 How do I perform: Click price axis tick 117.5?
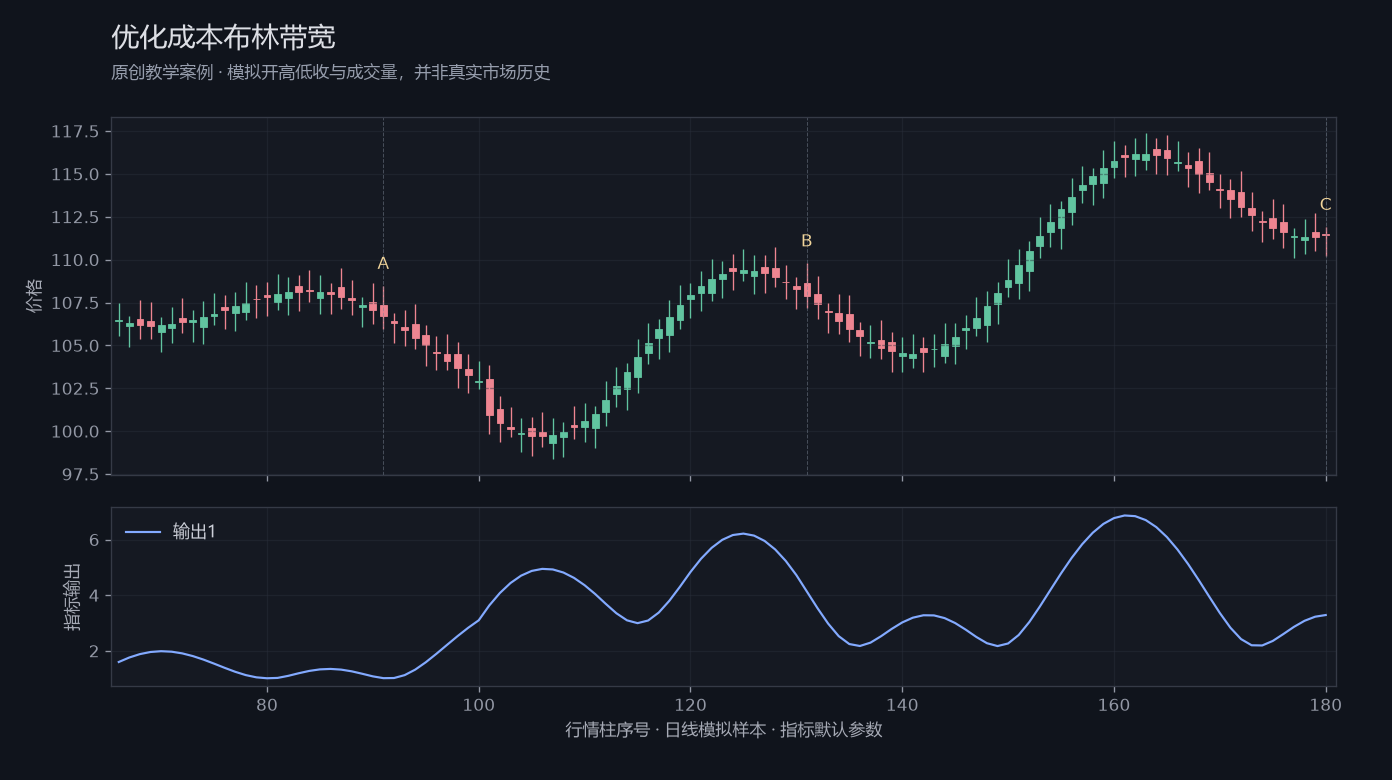(75, 132)
